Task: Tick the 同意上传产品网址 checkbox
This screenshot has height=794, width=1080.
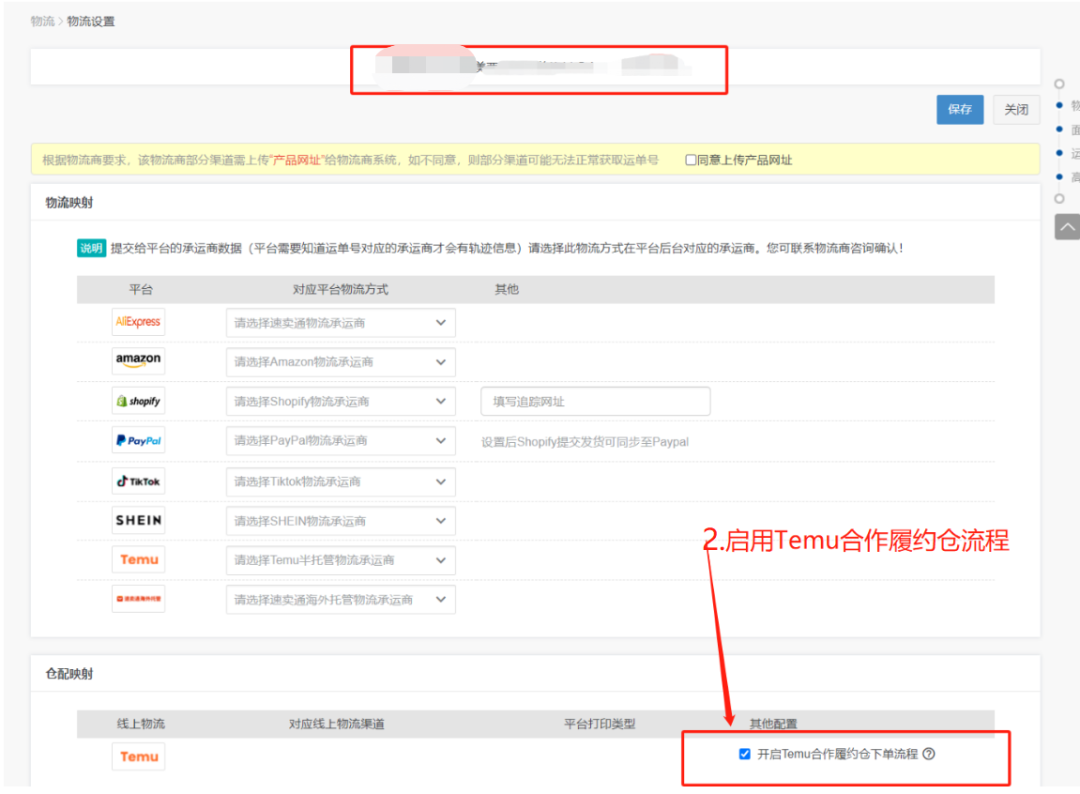Action: pos(691,160)
